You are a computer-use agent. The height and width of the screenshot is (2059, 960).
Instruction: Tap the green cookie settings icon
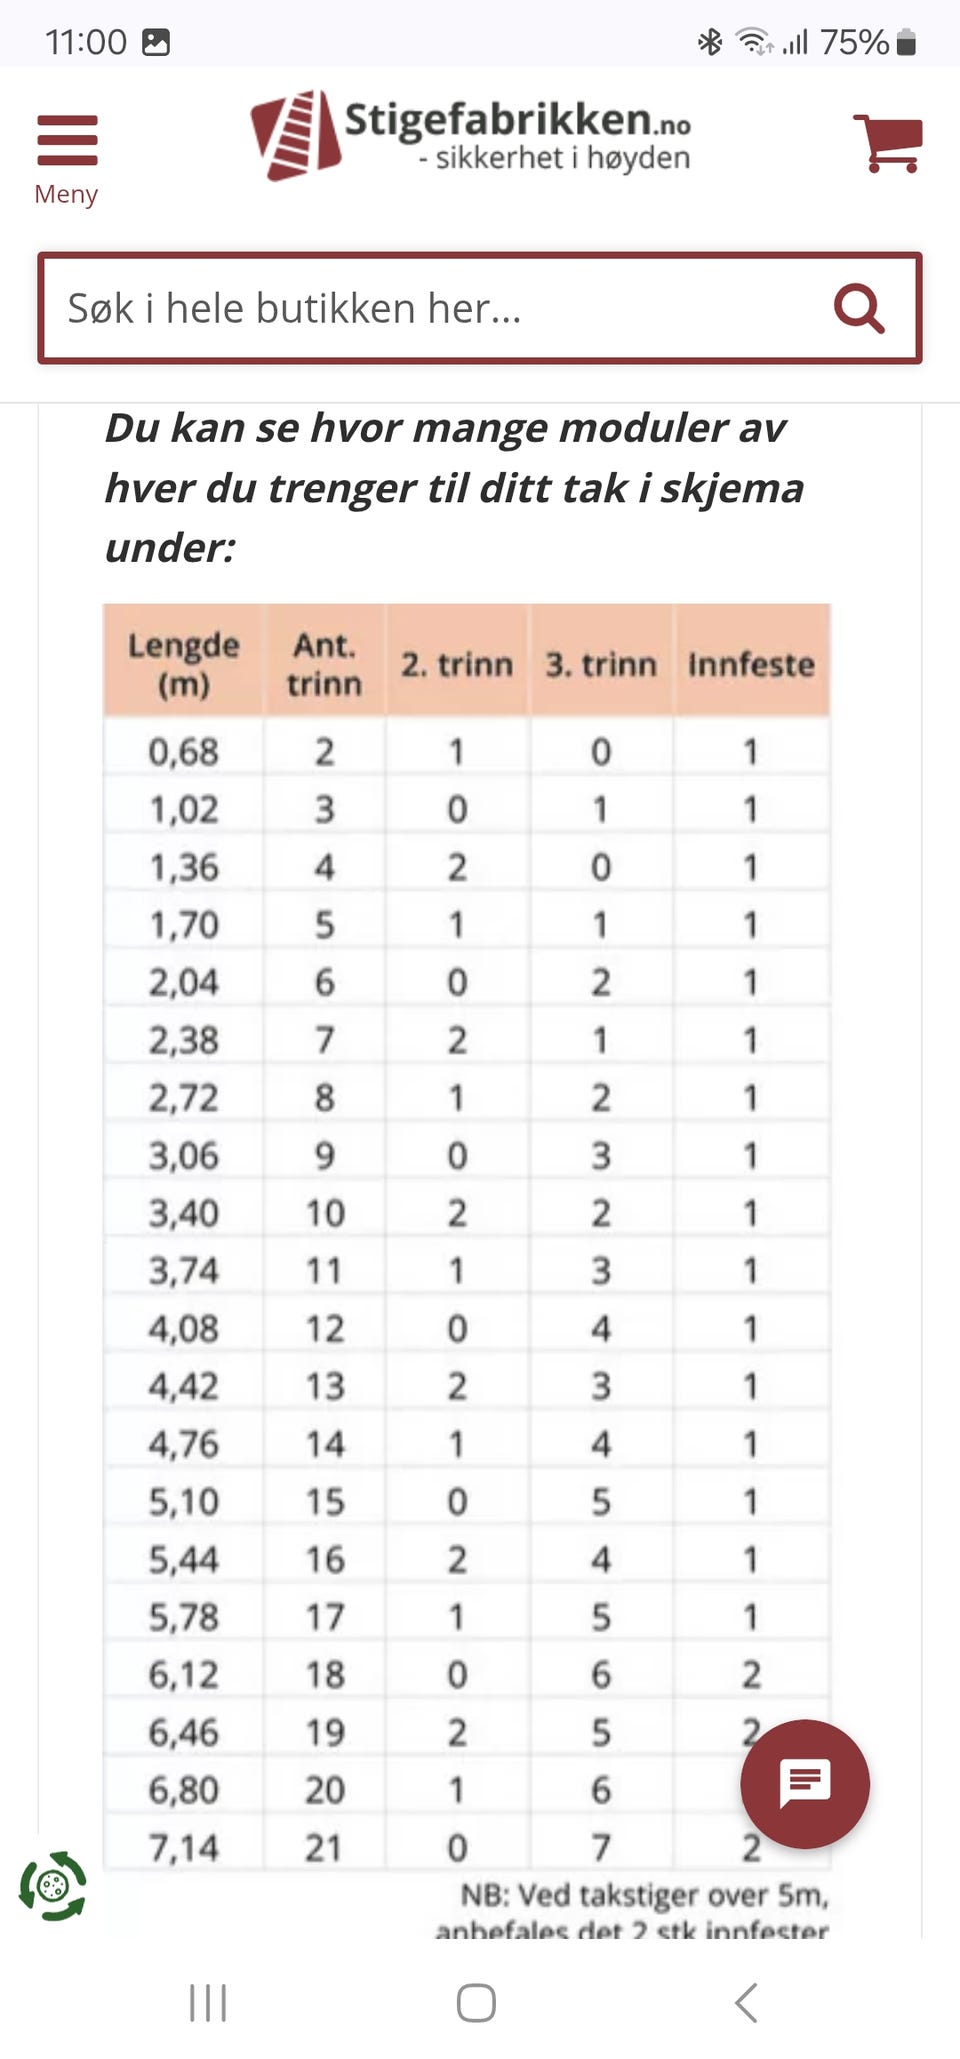(53, 1886)
